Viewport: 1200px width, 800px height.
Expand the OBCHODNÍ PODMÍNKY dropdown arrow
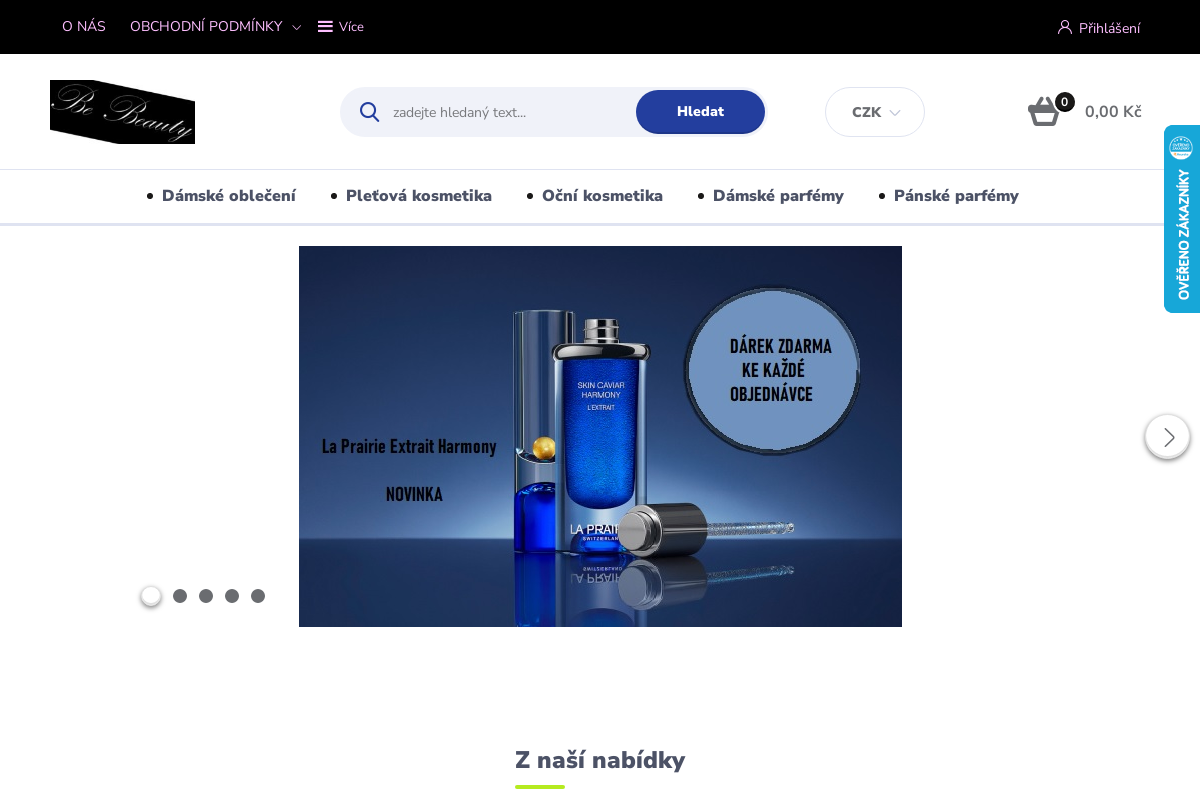pyautogui.click(x=296, y=28)
